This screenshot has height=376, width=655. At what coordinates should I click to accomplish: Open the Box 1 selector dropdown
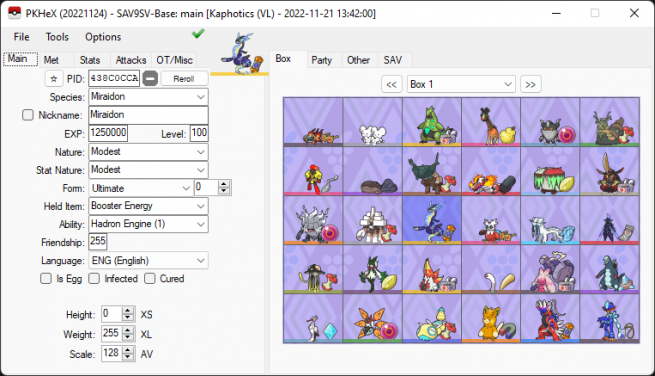461,84
